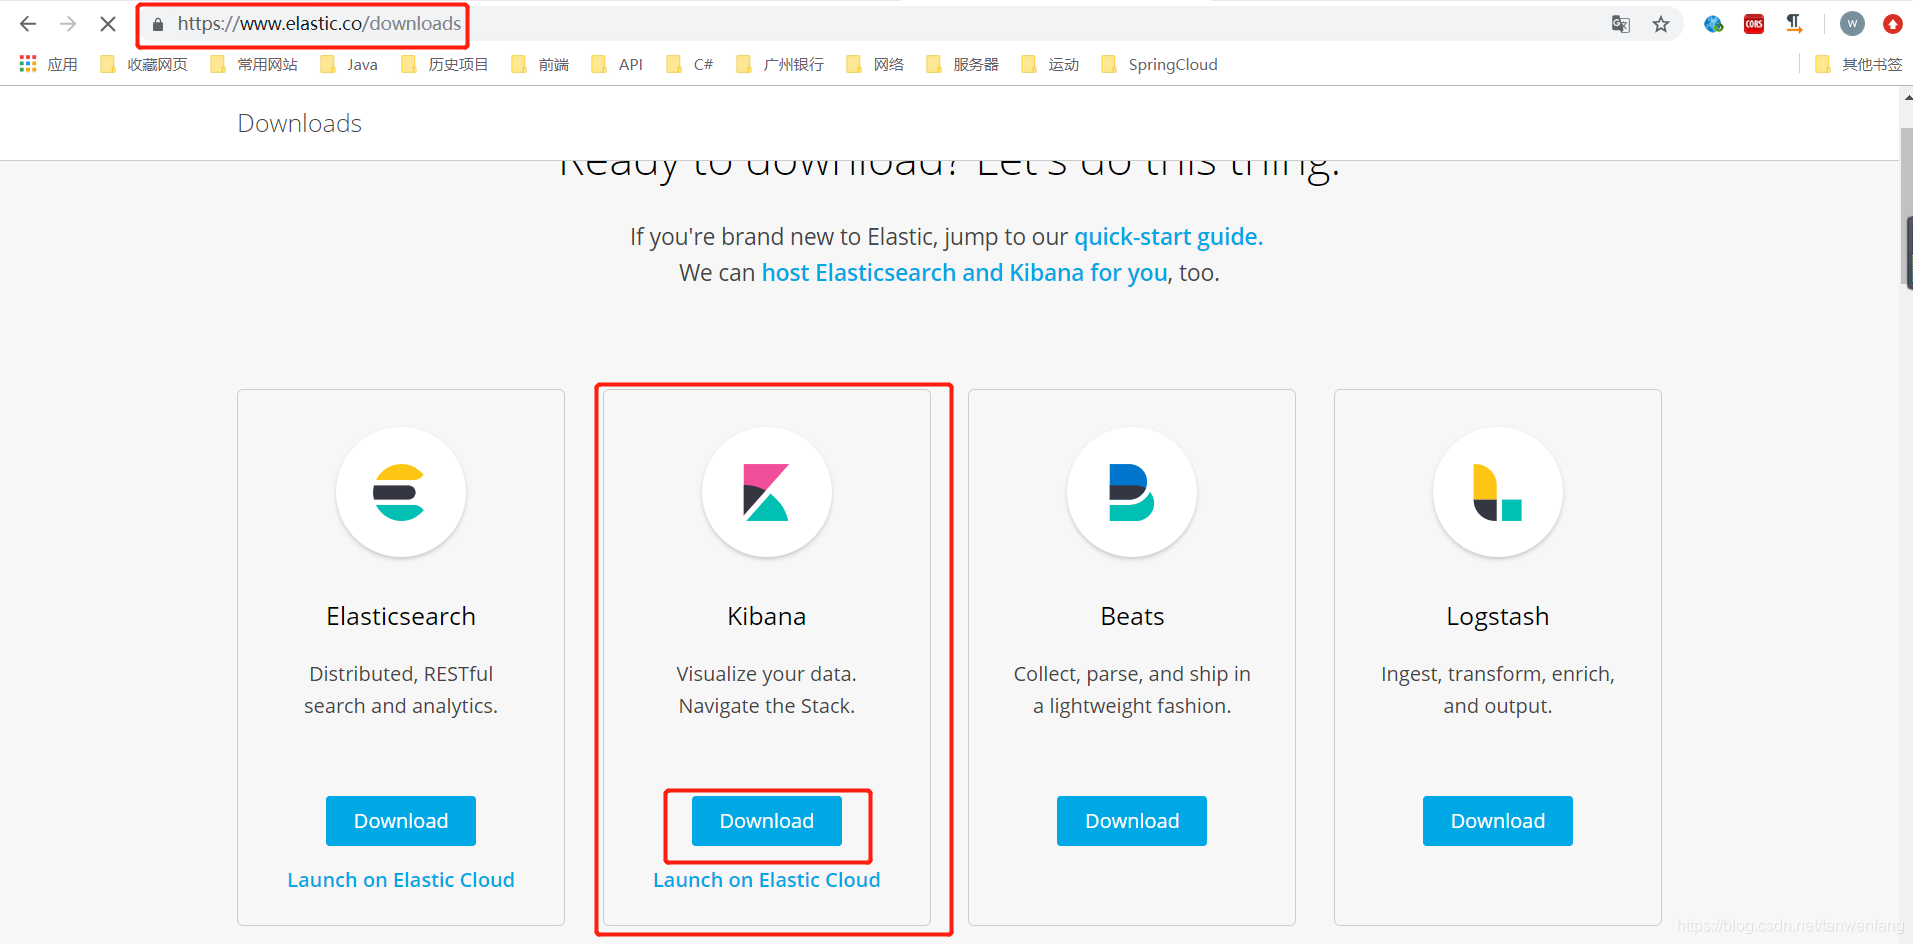Click the red browser update icon

1892,24
